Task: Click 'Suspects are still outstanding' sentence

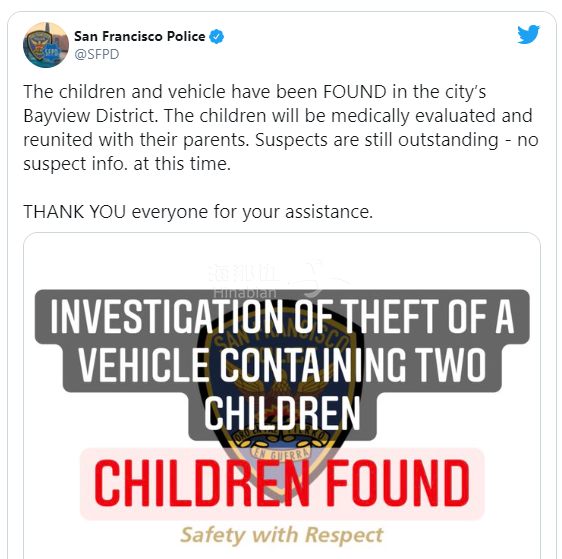Action: pyautogui.click(x=376, y=140)
